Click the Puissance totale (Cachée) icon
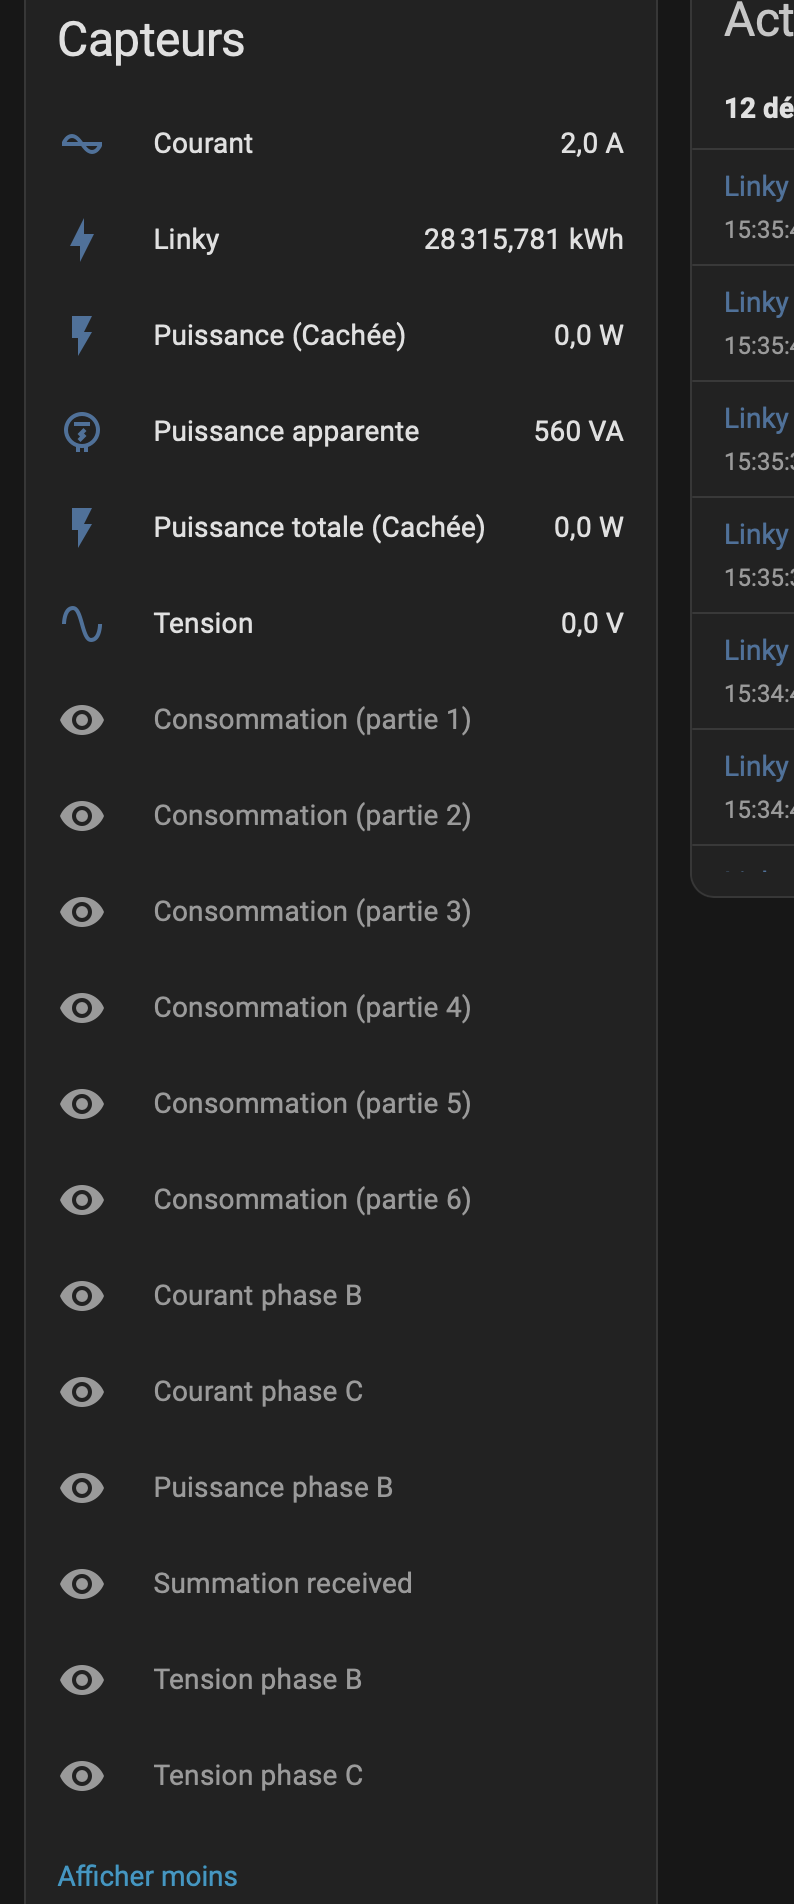The height and width of the screenshot is (1904, 794). [81, 527]
